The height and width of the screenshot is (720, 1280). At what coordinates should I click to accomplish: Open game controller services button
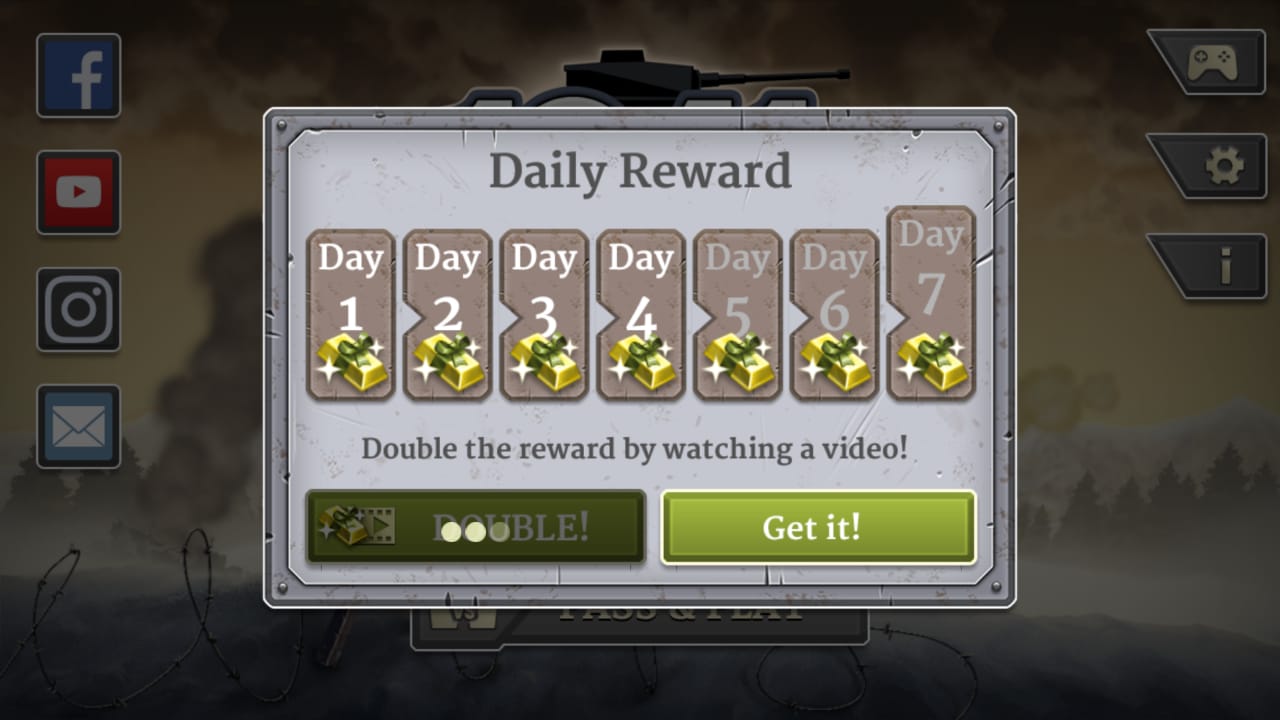pos(1210,63)
